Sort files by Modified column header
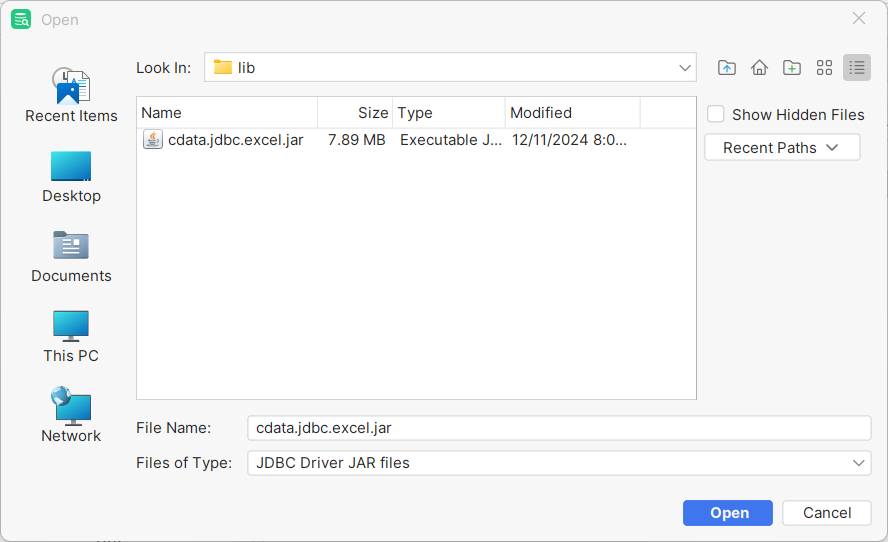Screen dimensions: 888x542 572,113
